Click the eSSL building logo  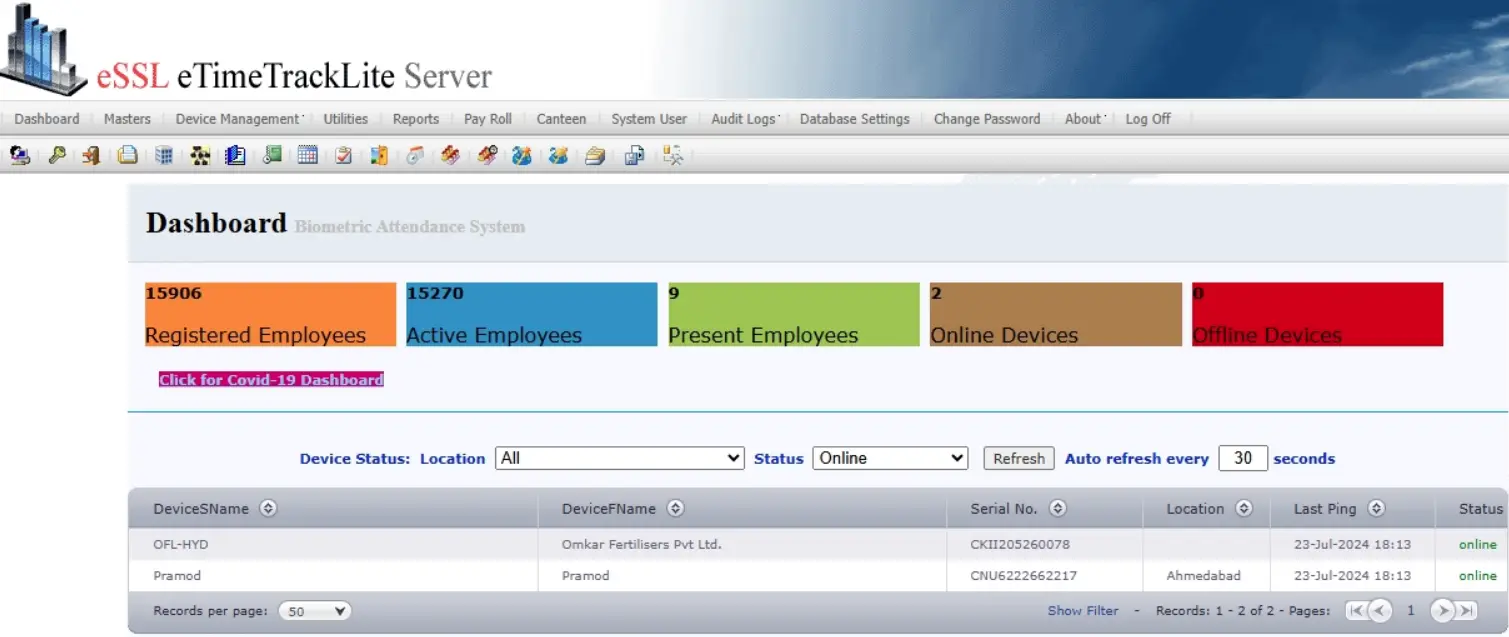[42, 50]
